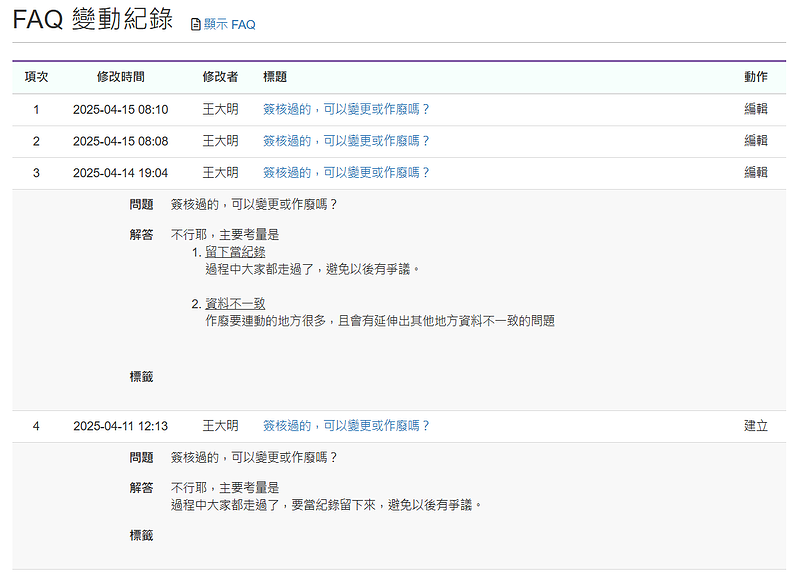Click the document icon beside 顯示 FAQ
The width and height of the screenshot is (800, 580).
tap(196, 24)
